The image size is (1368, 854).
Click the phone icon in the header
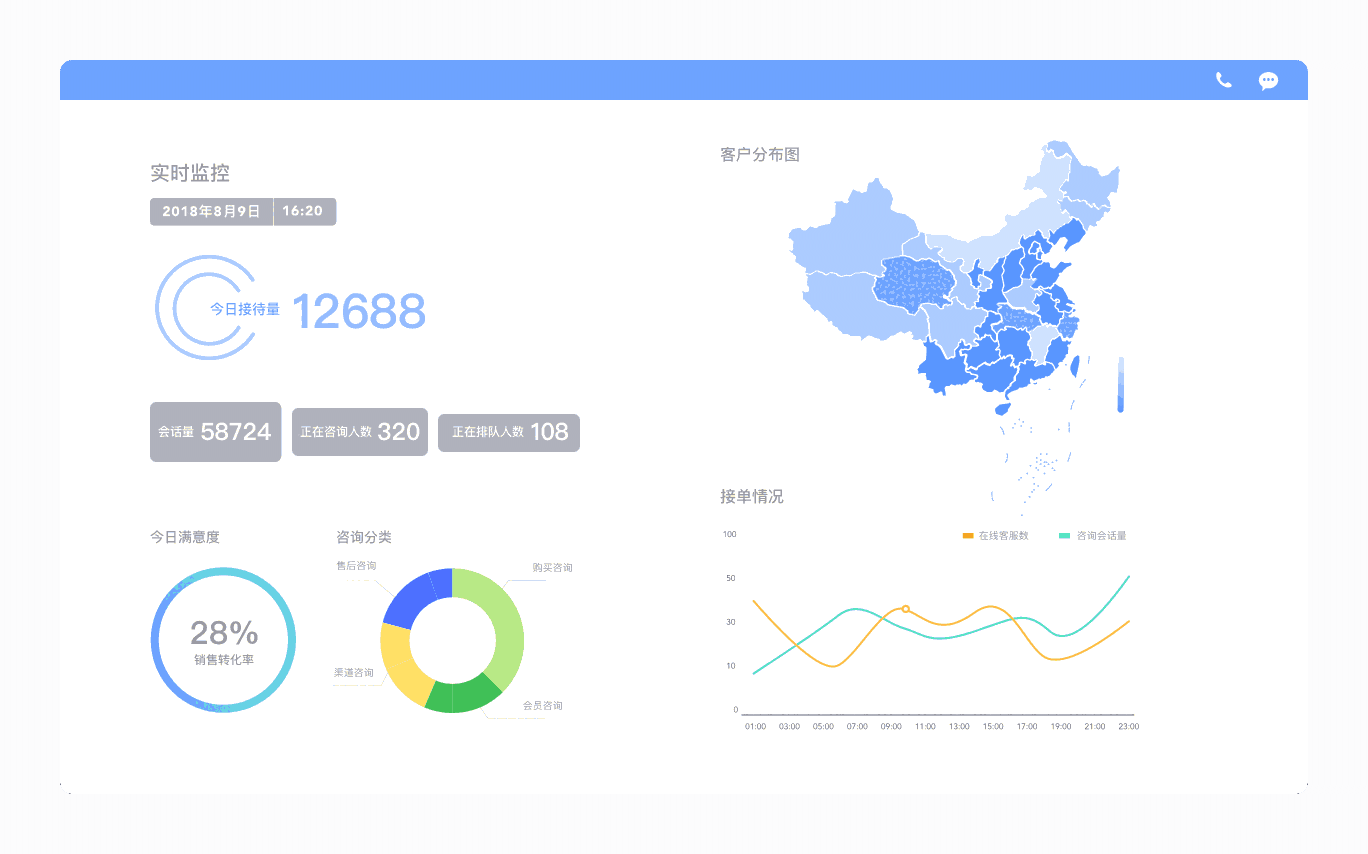click(x=1224, y=80)
